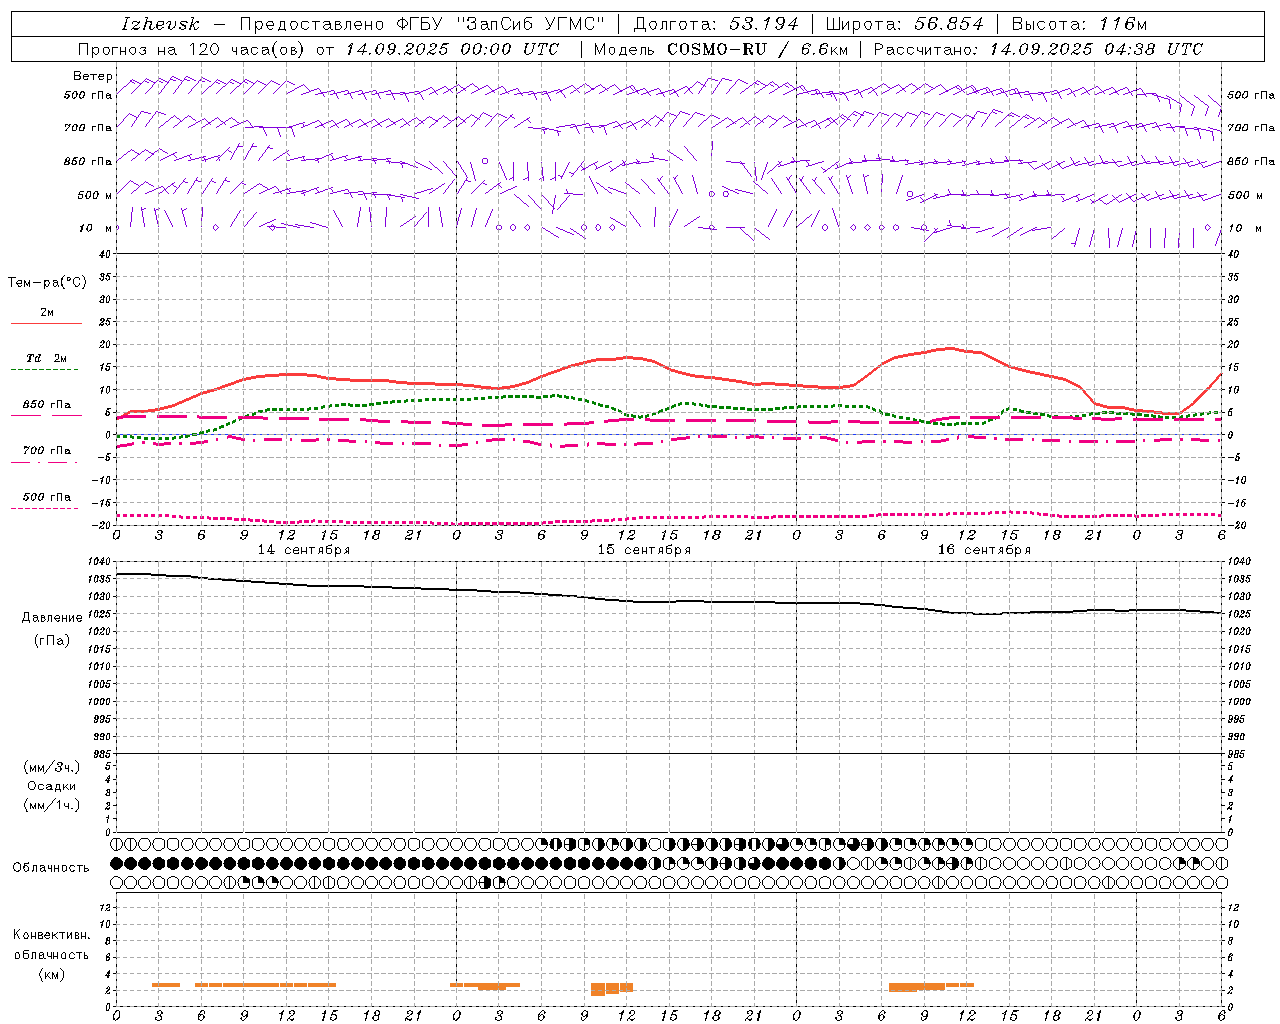
Task: Click the '(гПа)' unit under Давление
Action: point(52,641)
